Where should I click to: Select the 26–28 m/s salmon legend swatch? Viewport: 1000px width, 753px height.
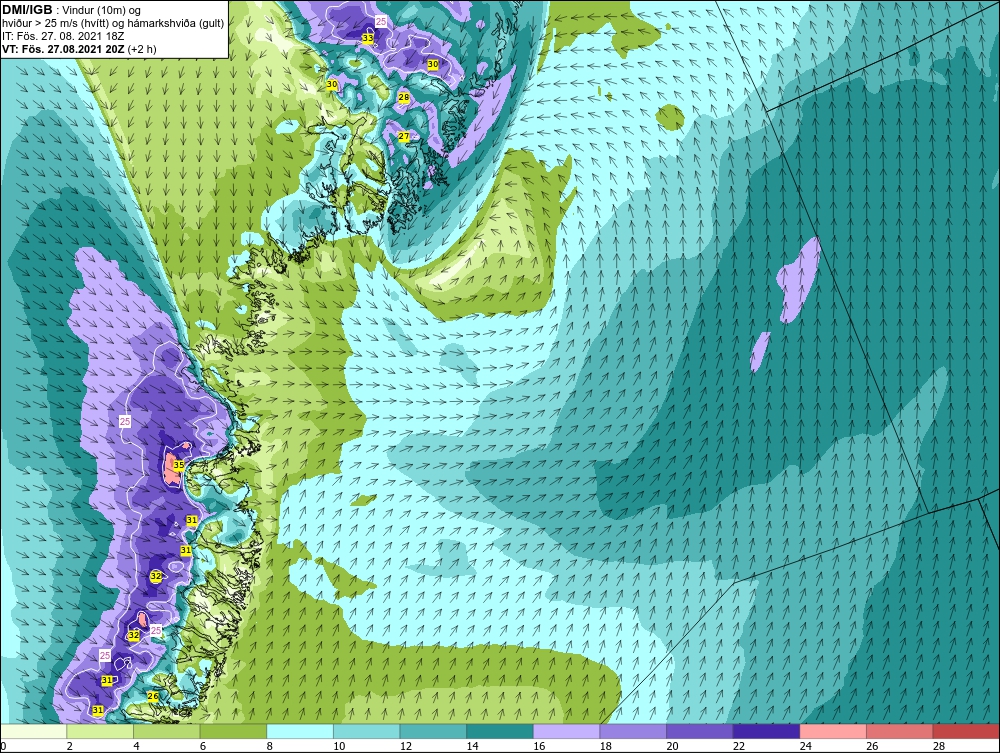(x=899, y=731)
